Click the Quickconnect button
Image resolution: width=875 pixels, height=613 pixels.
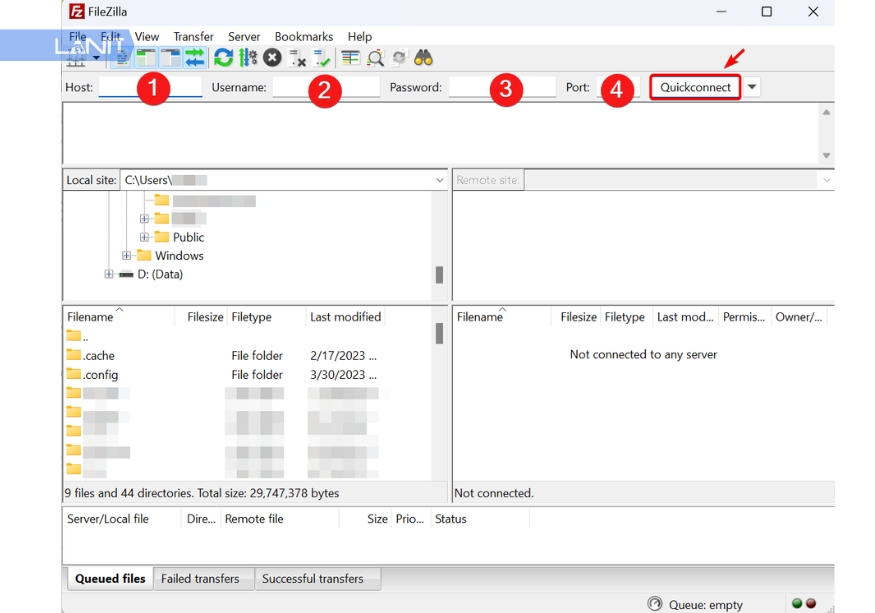click(695, 87)
